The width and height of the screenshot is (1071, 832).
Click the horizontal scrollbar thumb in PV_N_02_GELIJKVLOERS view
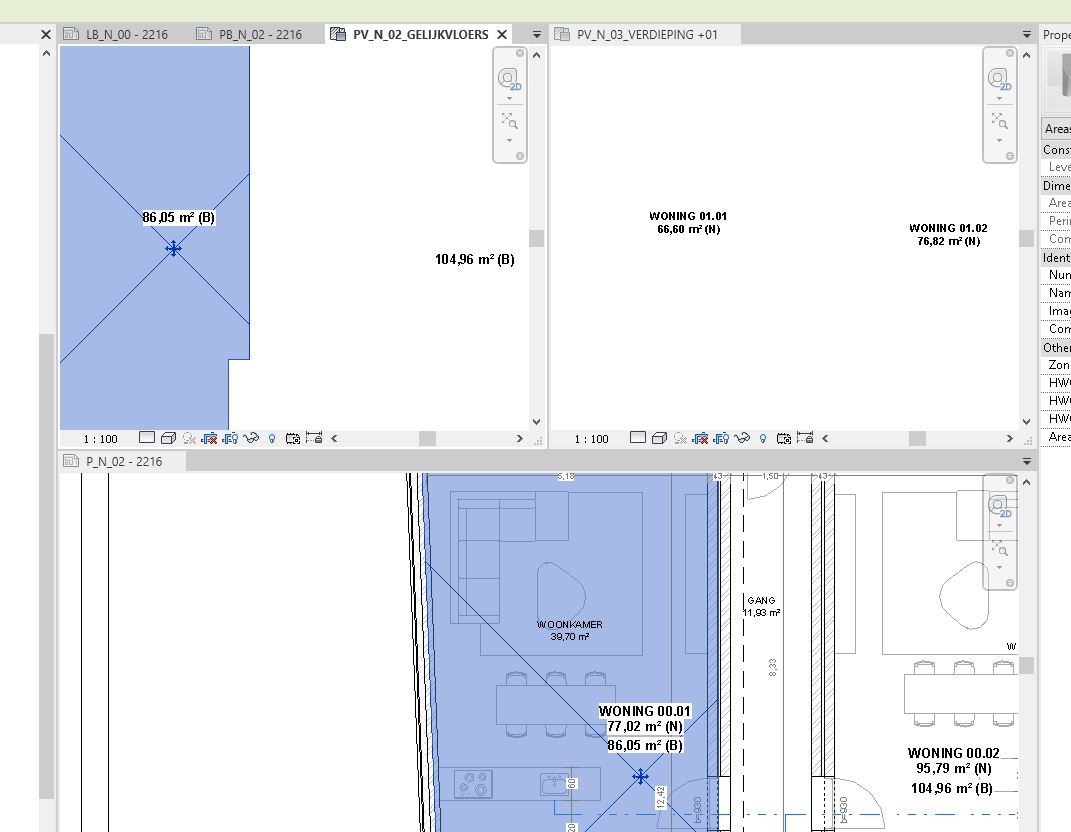coord(428,439)
